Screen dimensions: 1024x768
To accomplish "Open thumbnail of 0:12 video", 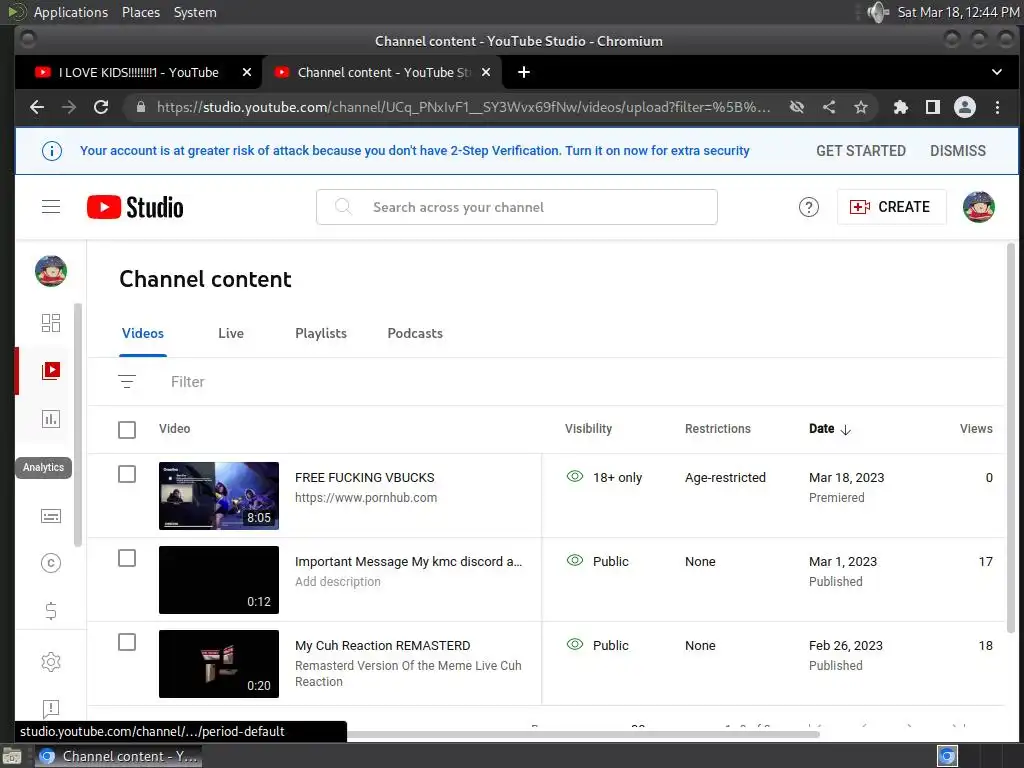I will (219, 580).
